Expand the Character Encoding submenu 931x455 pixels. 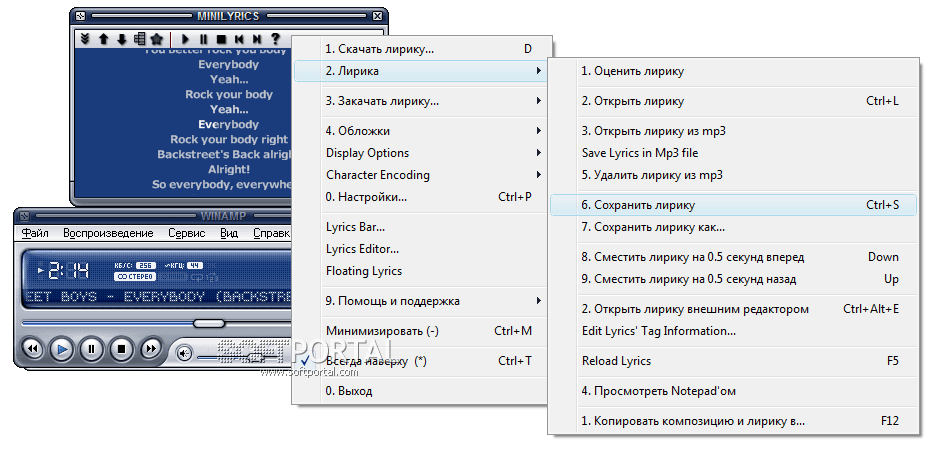click(x=420, y=175)
